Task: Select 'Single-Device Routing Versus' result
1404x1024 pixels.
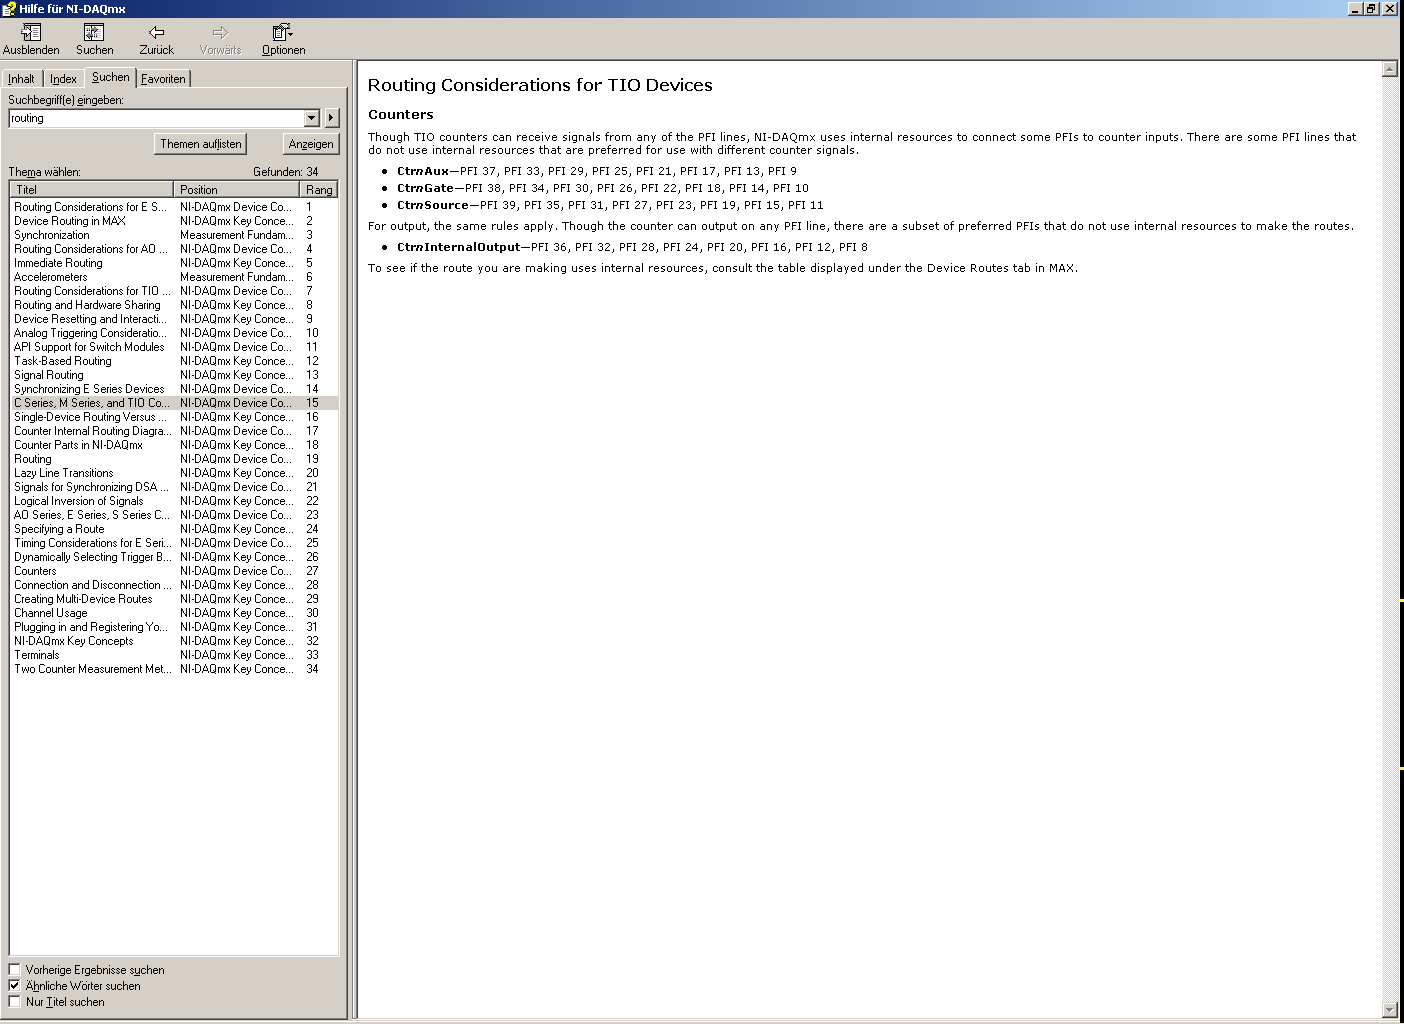Action: coord(174,417)
